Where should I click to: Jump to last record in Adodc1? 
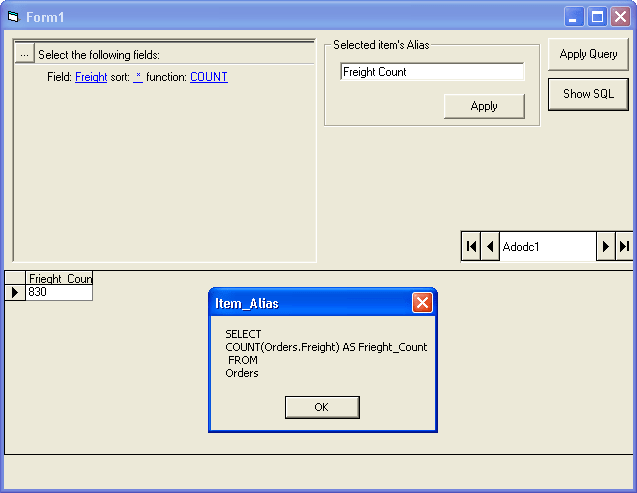click(624, 246)
